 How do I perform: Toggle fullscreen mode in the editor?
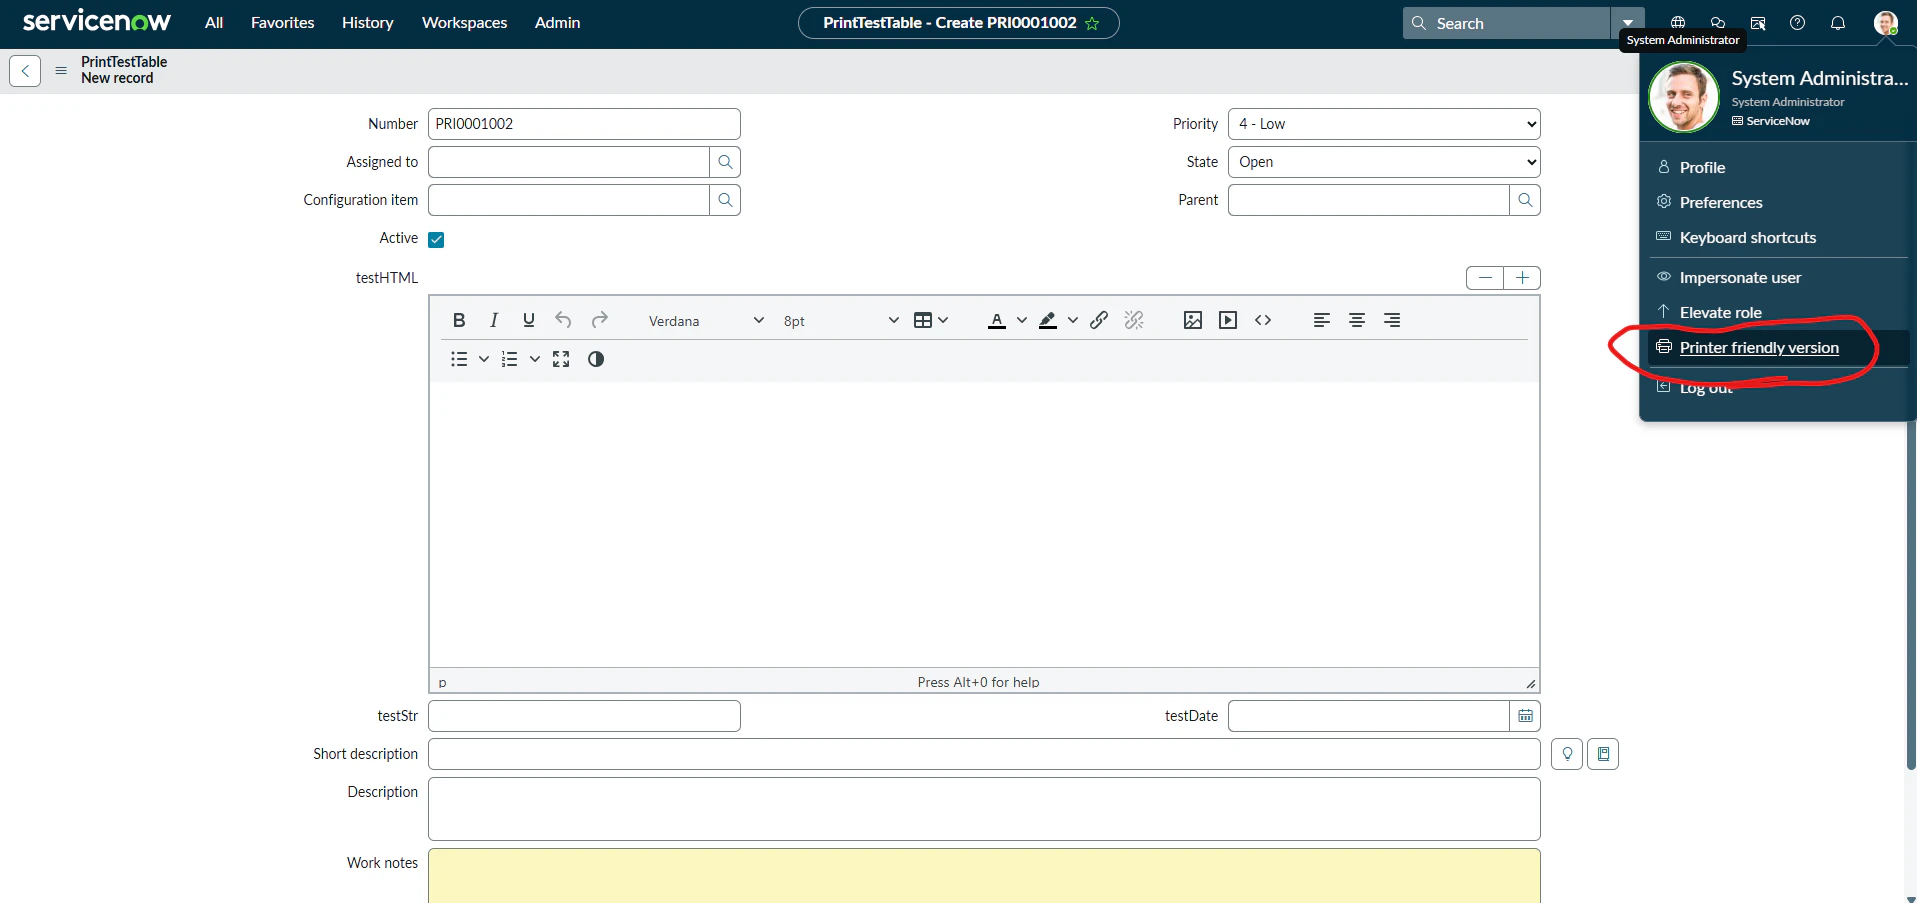[561, 359]
